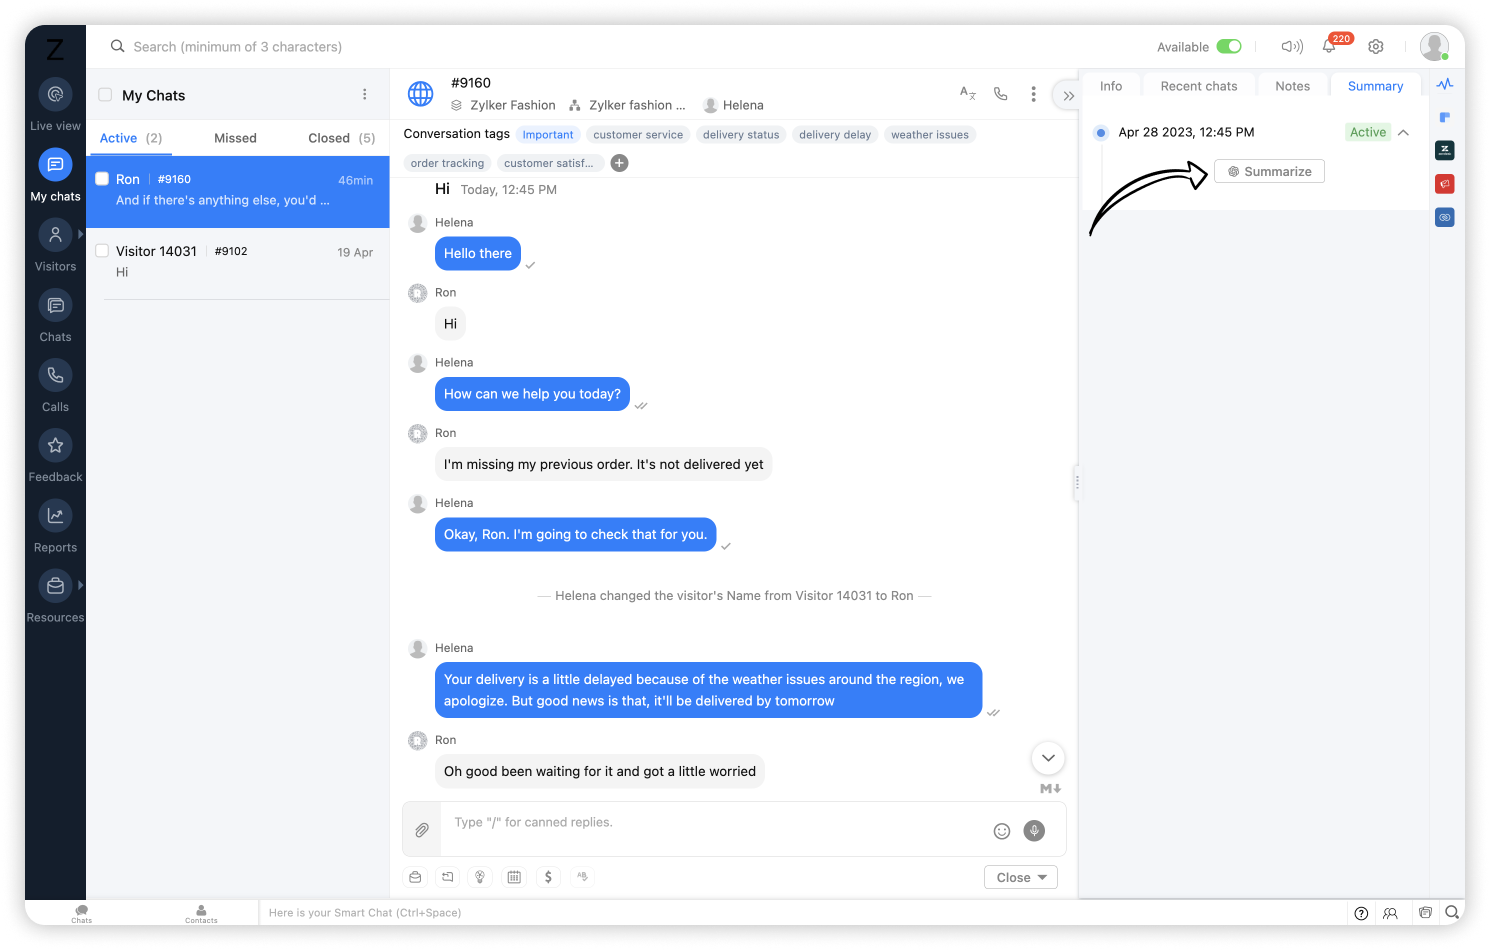1490x950 pixels.
Task: Open the emoji picker
Action: [x=1001, y=831]
